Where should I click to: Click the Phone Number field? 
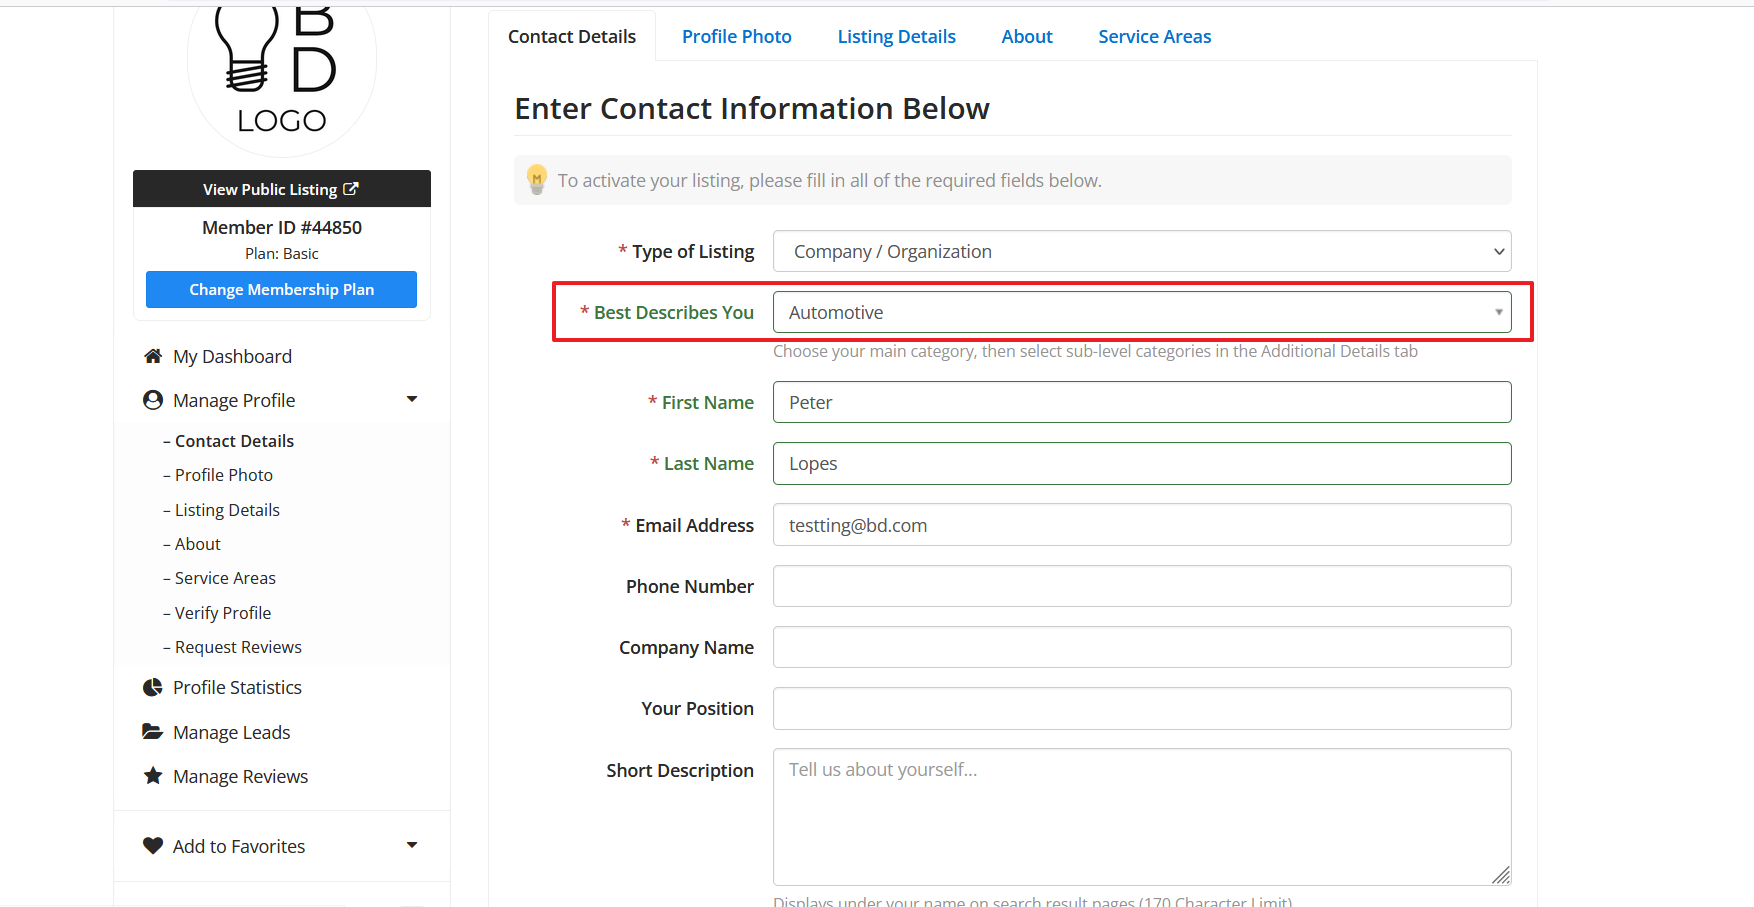coord(1142,586)
